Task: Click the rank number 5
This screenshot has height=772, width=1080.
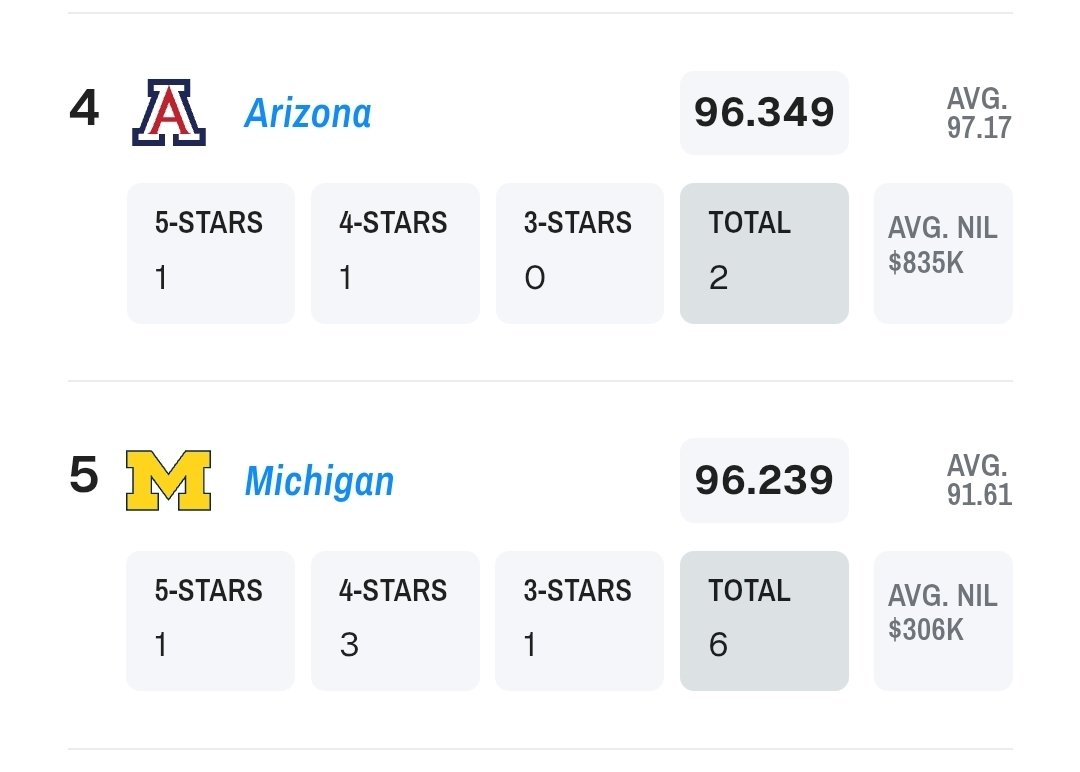Action: pos(84,476)
